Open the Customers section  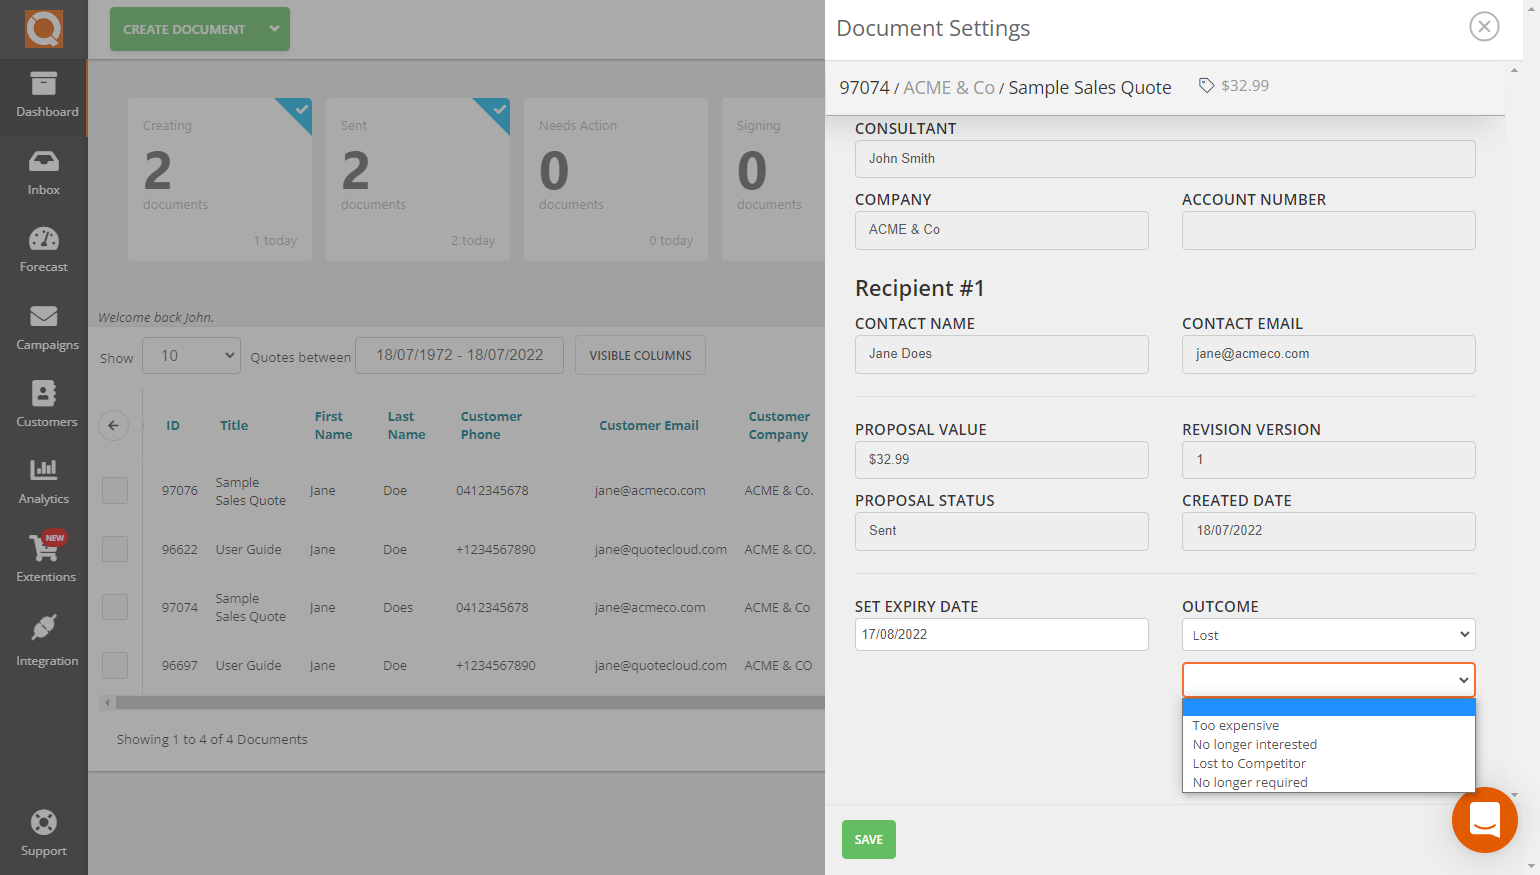coord(44,403)
